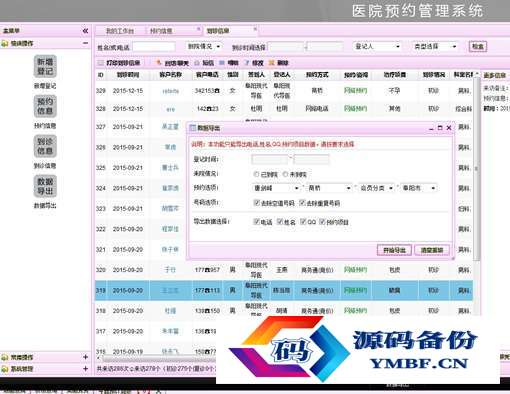Open the 阜阳市 dropdown in export dialog
Screen dimensions: 510x394
pyautogui.click(x=419, y=188)
